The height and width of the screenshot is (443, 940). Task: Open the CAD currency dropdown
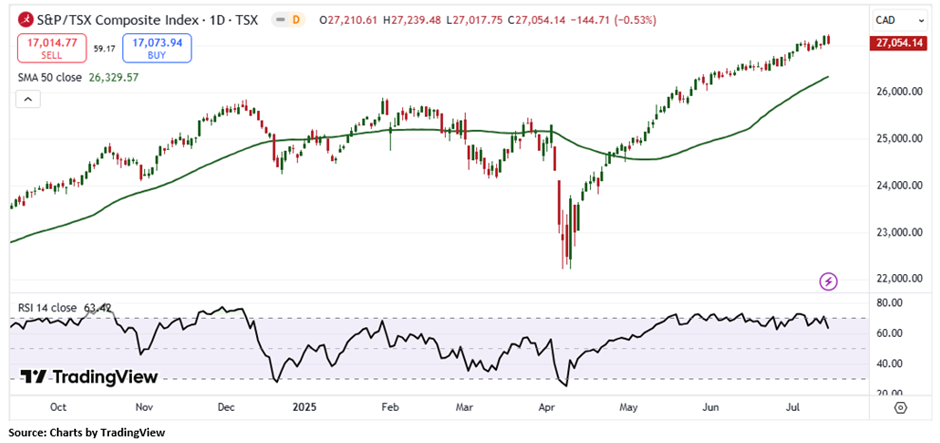(899, 20)
